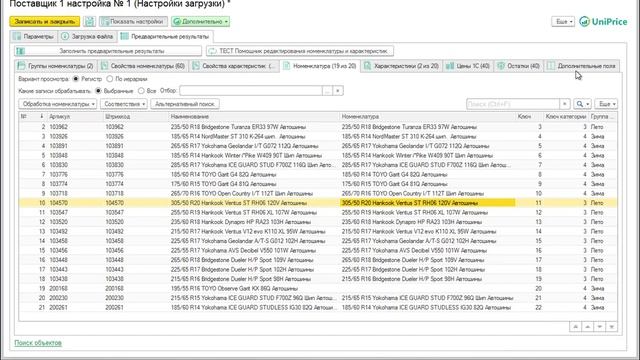The width and height of the screenshot is (640, 360).
Task: Open the Соответствия dropdown
Action: click(x=124, y=104)
